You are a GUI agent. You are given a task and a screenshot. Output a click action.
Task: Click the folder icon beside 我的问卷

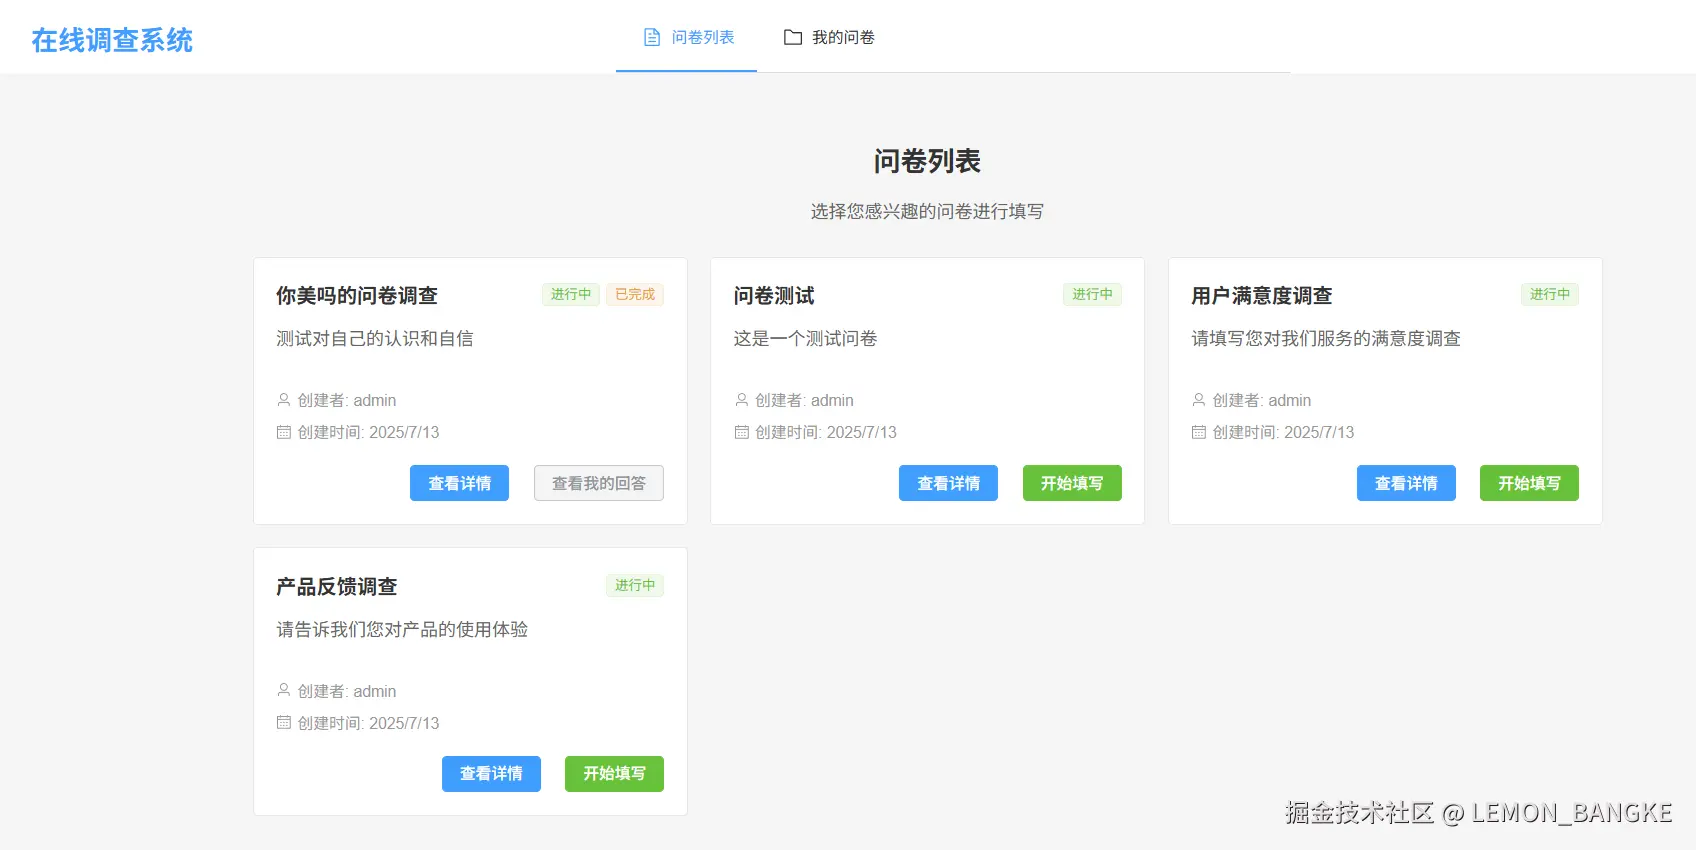pyautogui.click(x=793, y=37)
